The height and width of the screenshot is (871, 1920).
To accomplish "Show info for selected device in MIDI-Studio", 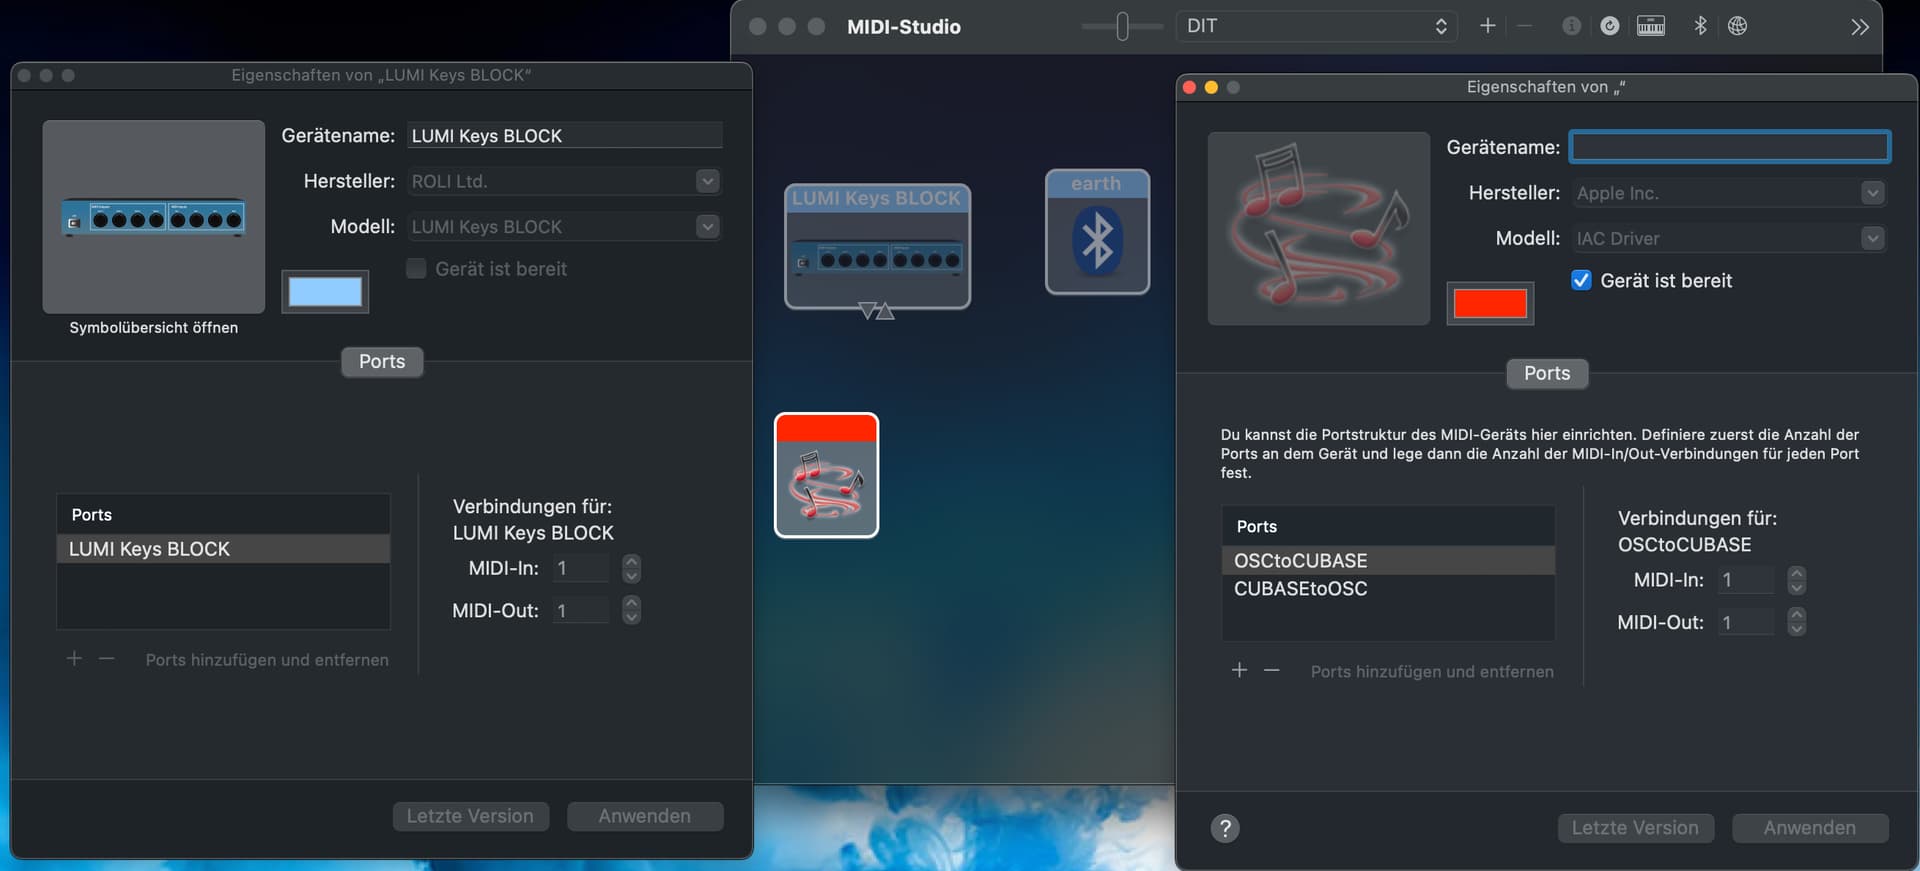I will point(1572,26).
